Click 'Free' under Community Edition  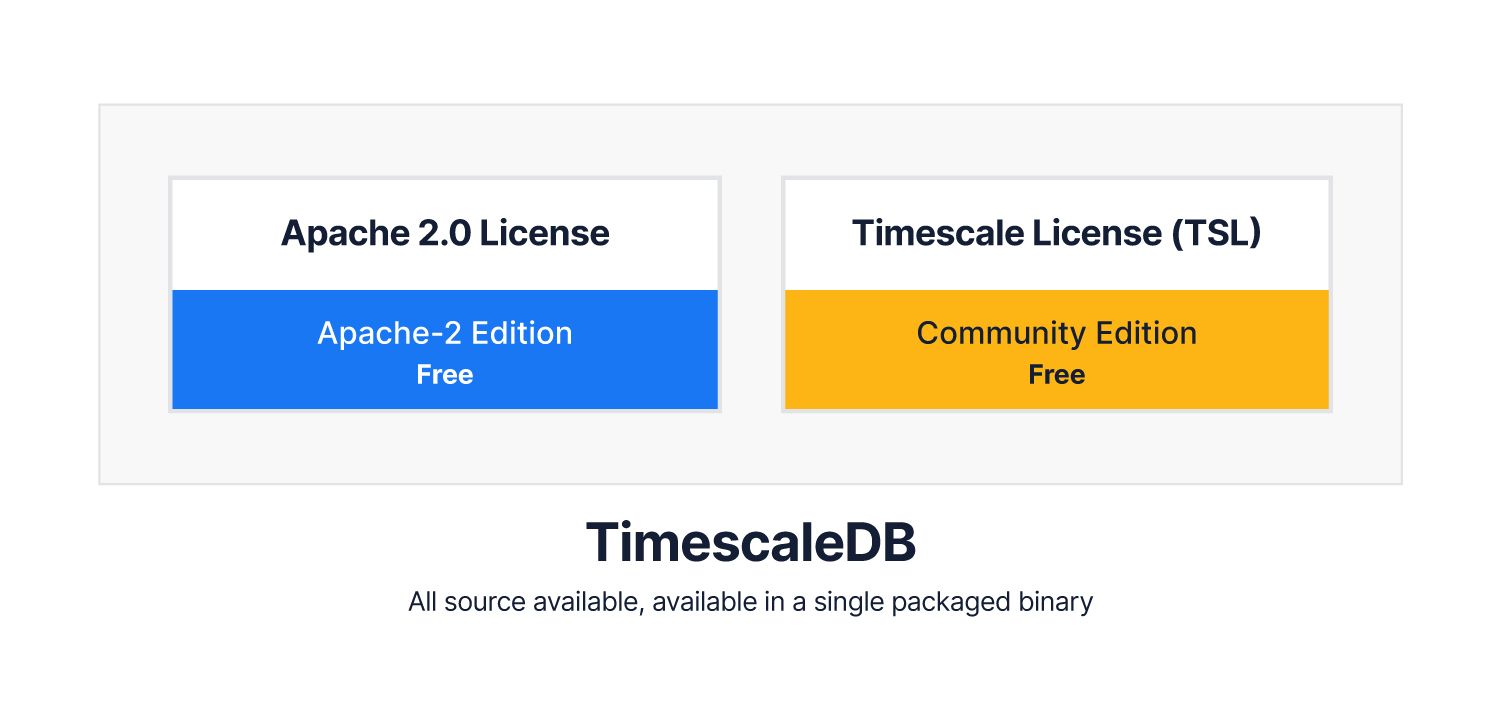click(1057, 375)
